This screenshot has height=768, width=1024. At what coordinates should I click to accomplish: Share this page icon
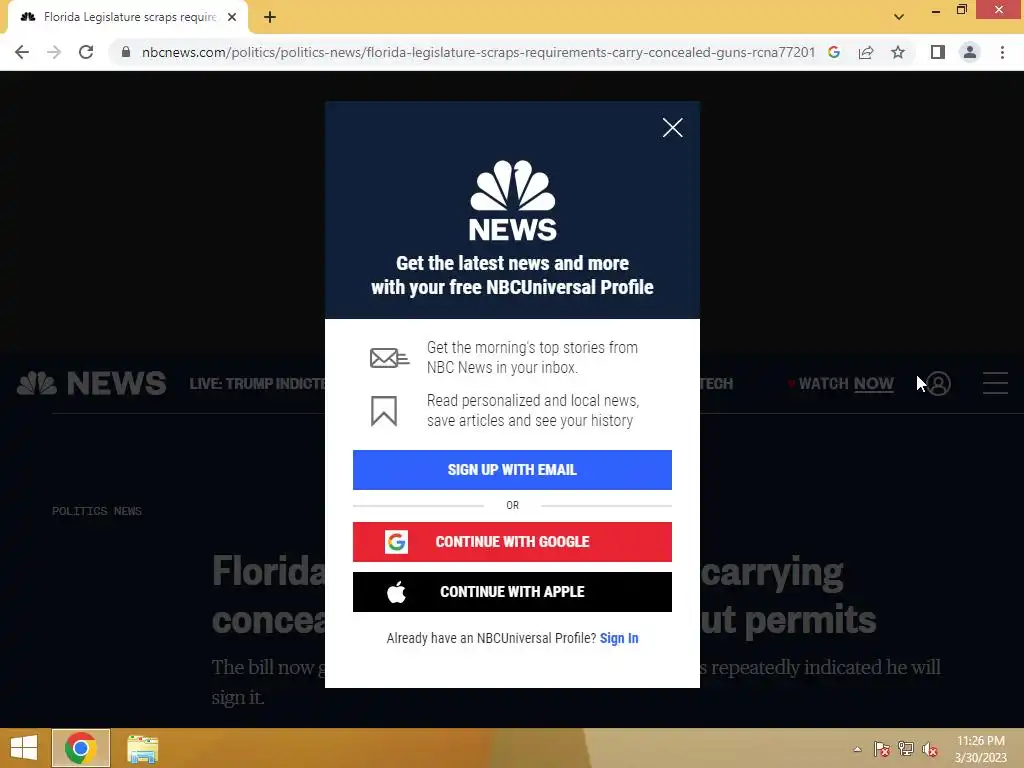866,52
